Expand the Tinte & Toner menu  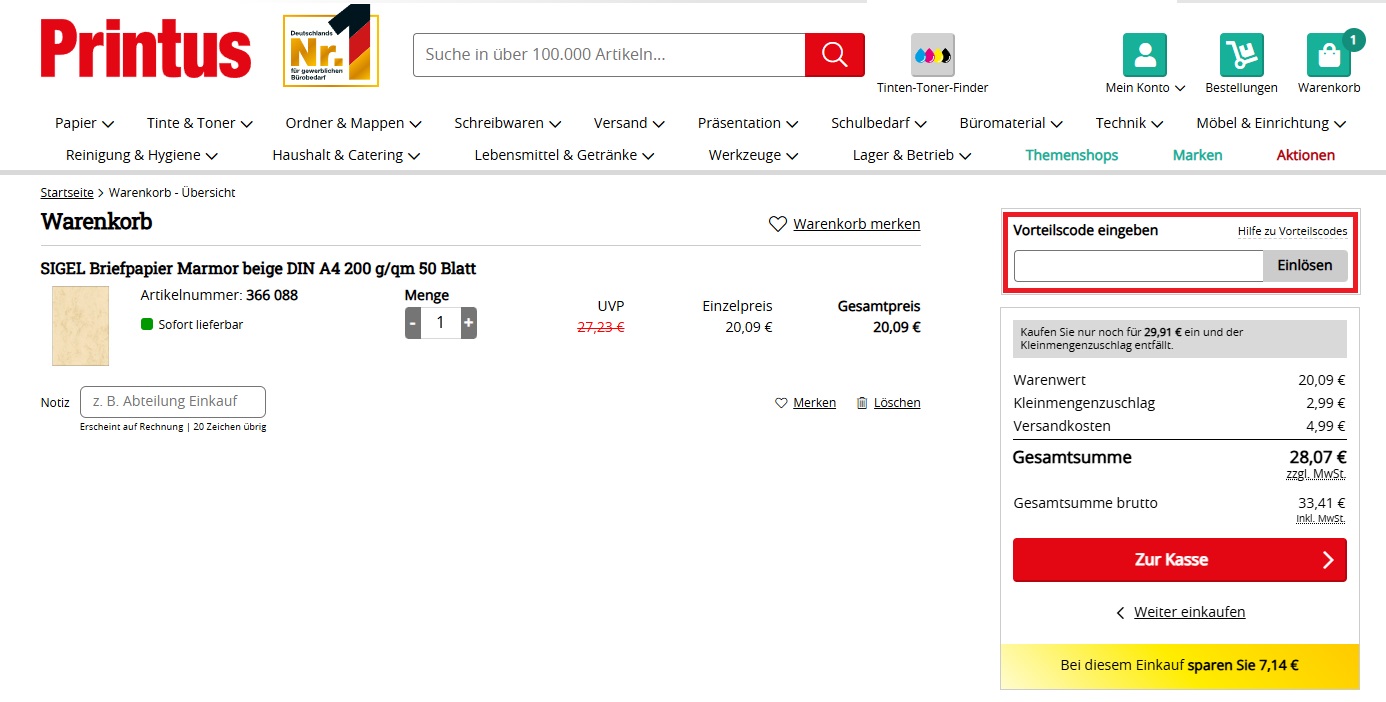[199, 123]
